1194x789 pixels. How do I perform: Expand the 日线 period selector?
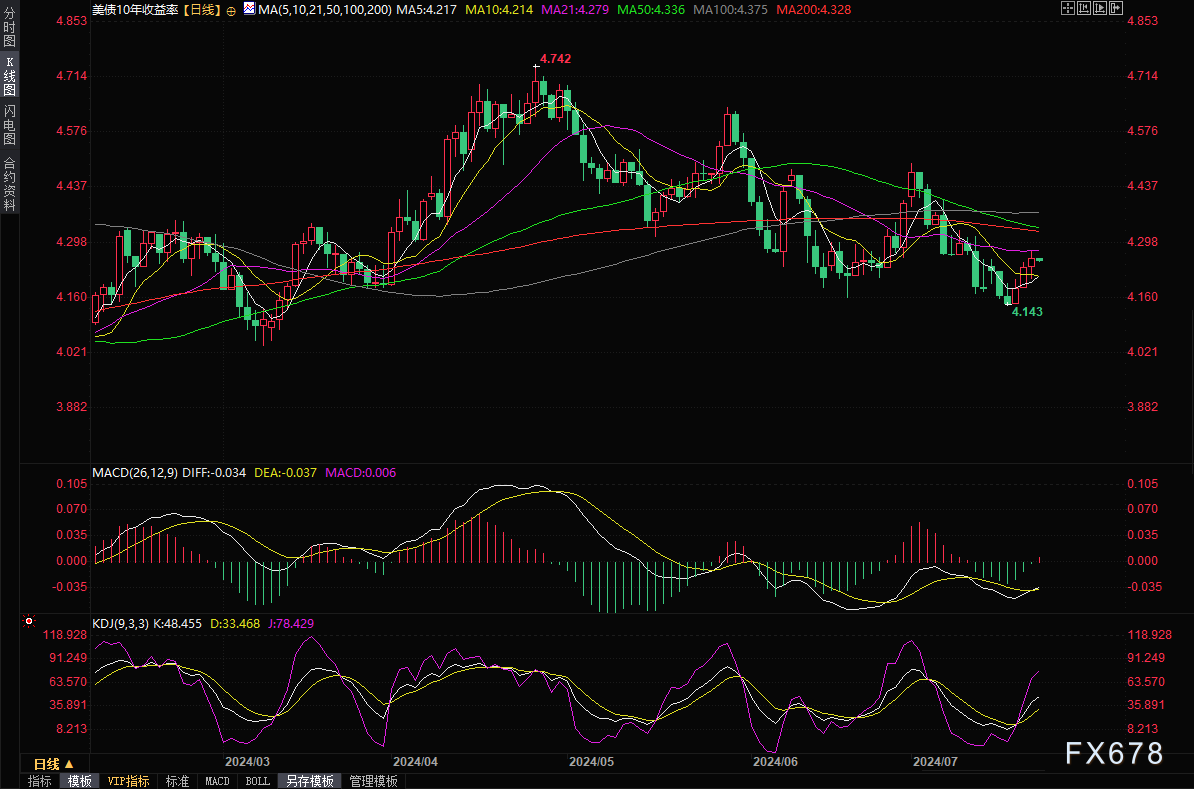coord(54,764)
